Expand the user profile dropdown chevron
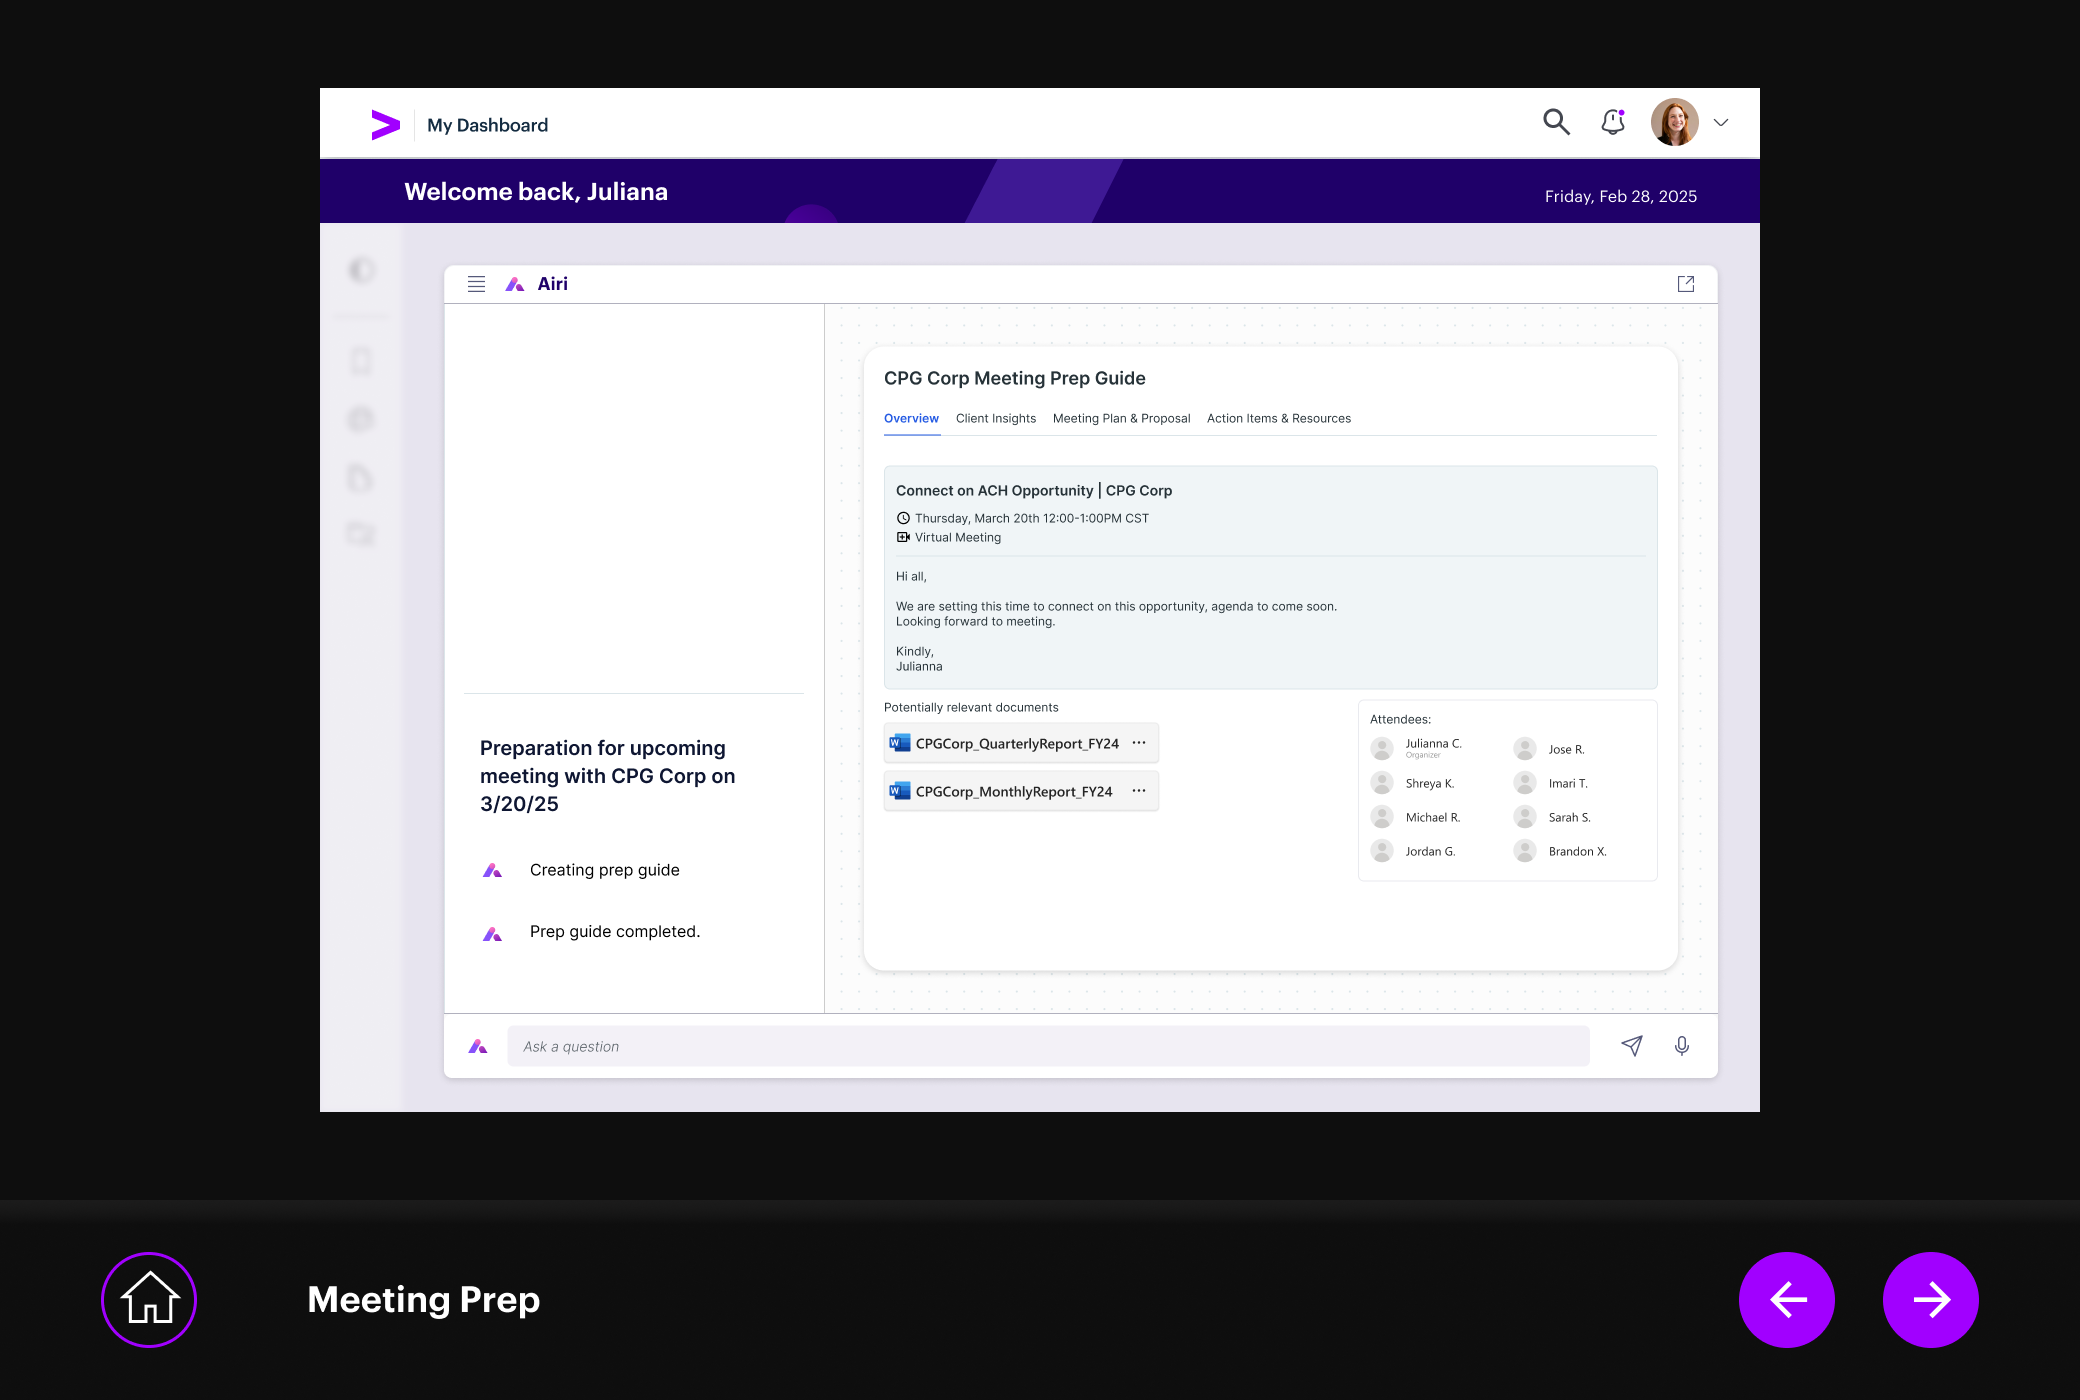The height and width of the screenshot is (1400, 2080). coord(1721,123)
